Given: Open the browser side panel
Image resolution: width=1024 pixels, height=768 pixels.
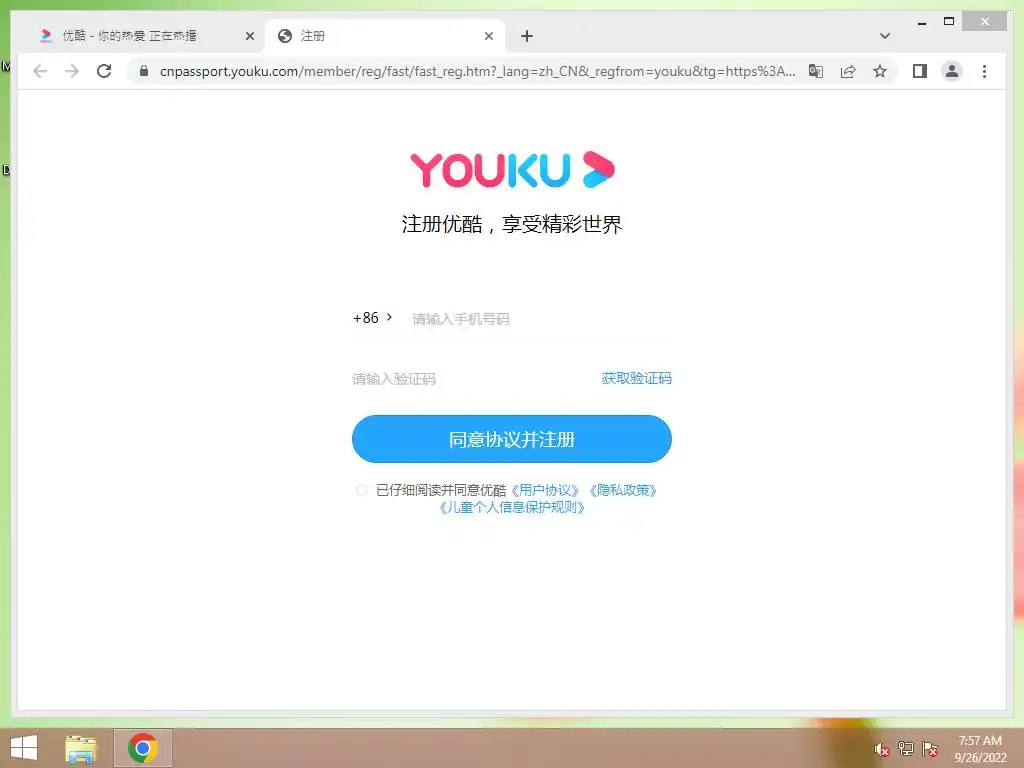Looking at the screenshot, I should (920, 71).
